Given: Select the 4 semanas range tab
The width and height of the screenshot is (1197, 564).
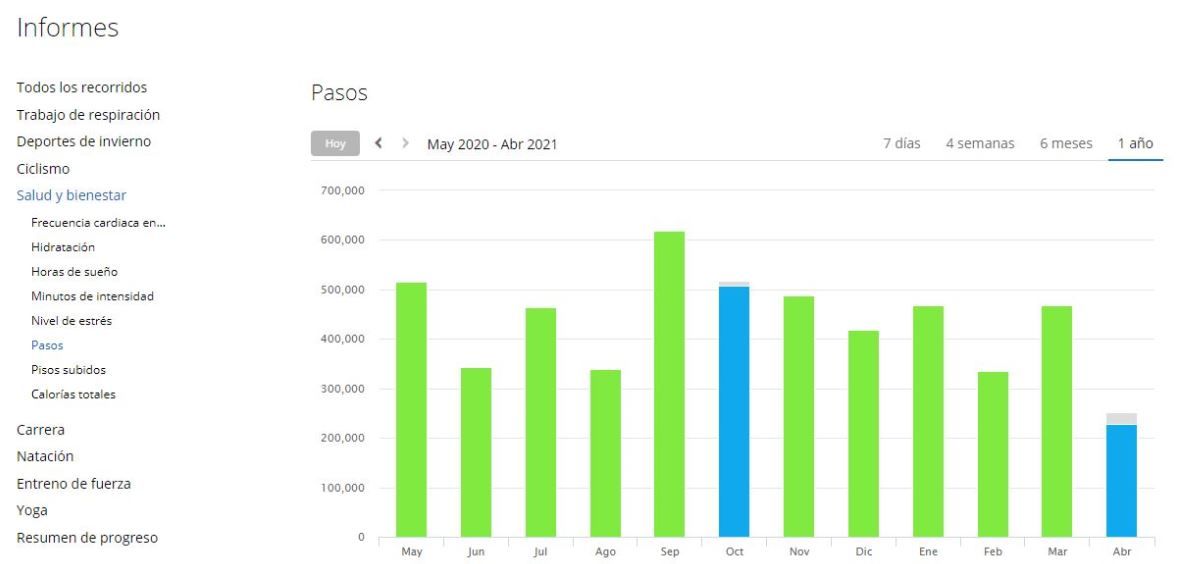Looking at the screenshot, I should (x=980, y=143).
